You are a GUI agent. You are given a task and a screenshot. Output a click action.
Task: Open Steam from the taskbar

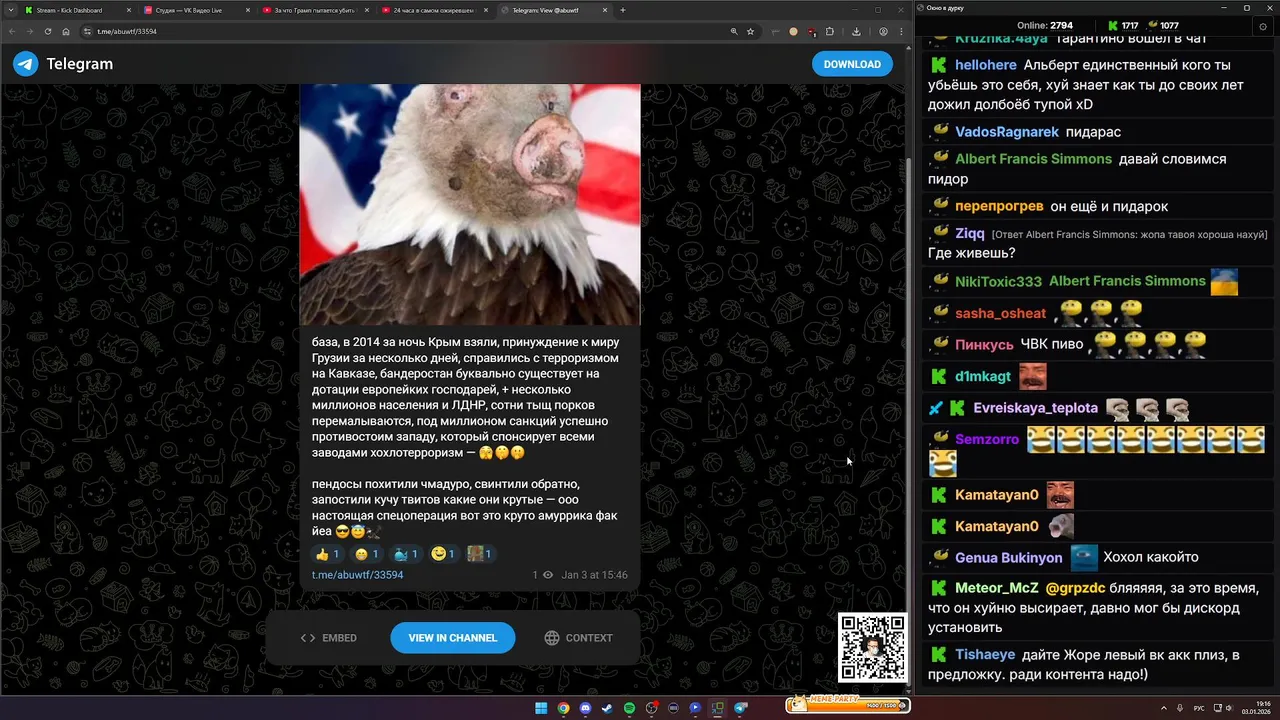tap(607, 708)
